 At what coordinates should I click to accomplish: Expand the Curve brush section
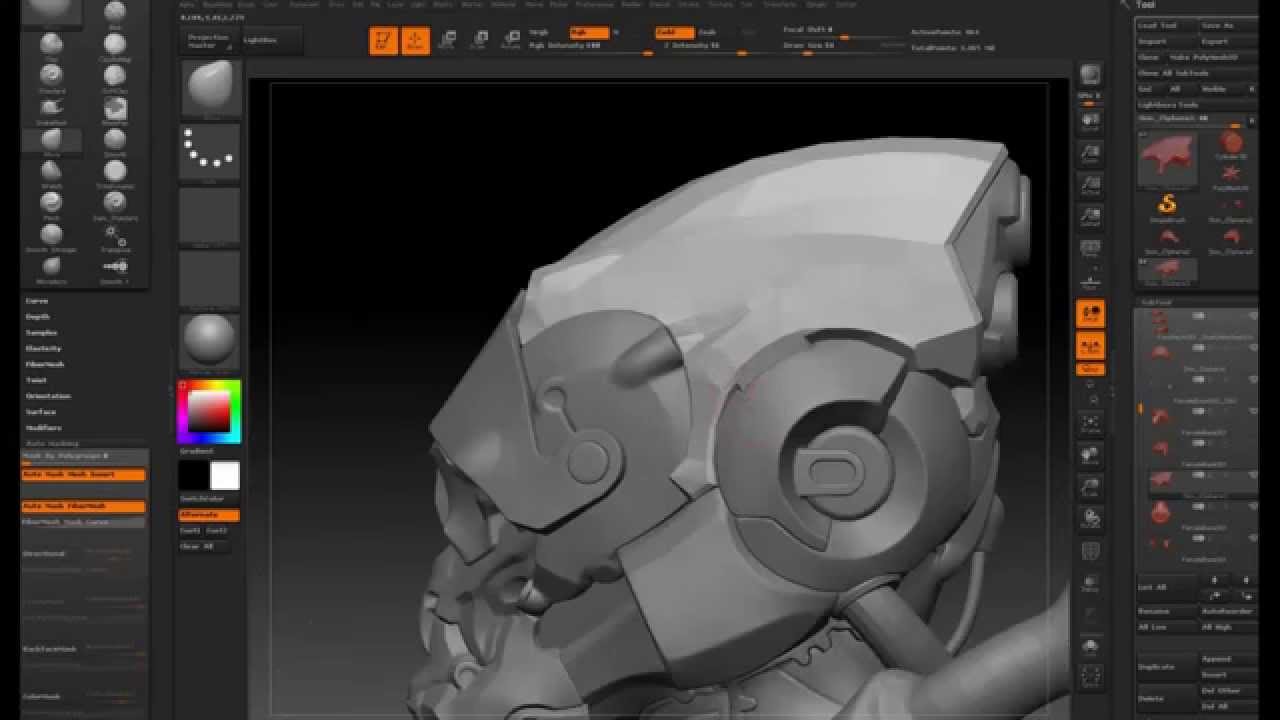[x=37, y=301]
